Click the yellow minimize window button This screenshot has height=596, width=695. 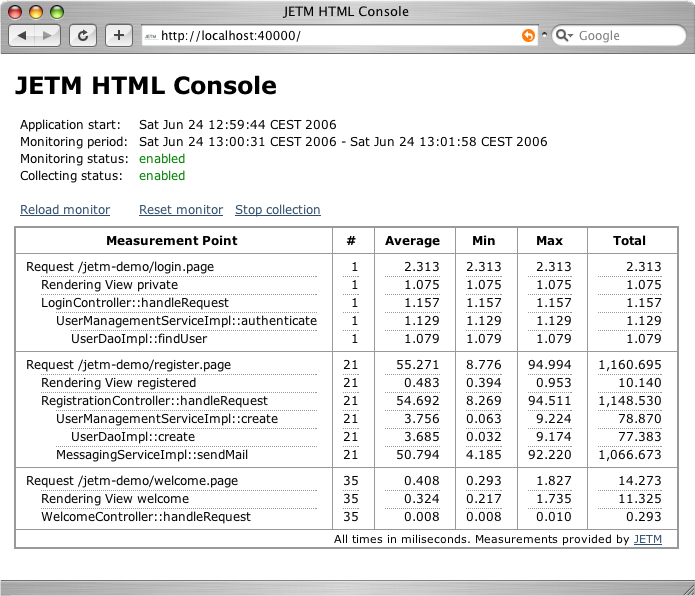tap(36, 12)
